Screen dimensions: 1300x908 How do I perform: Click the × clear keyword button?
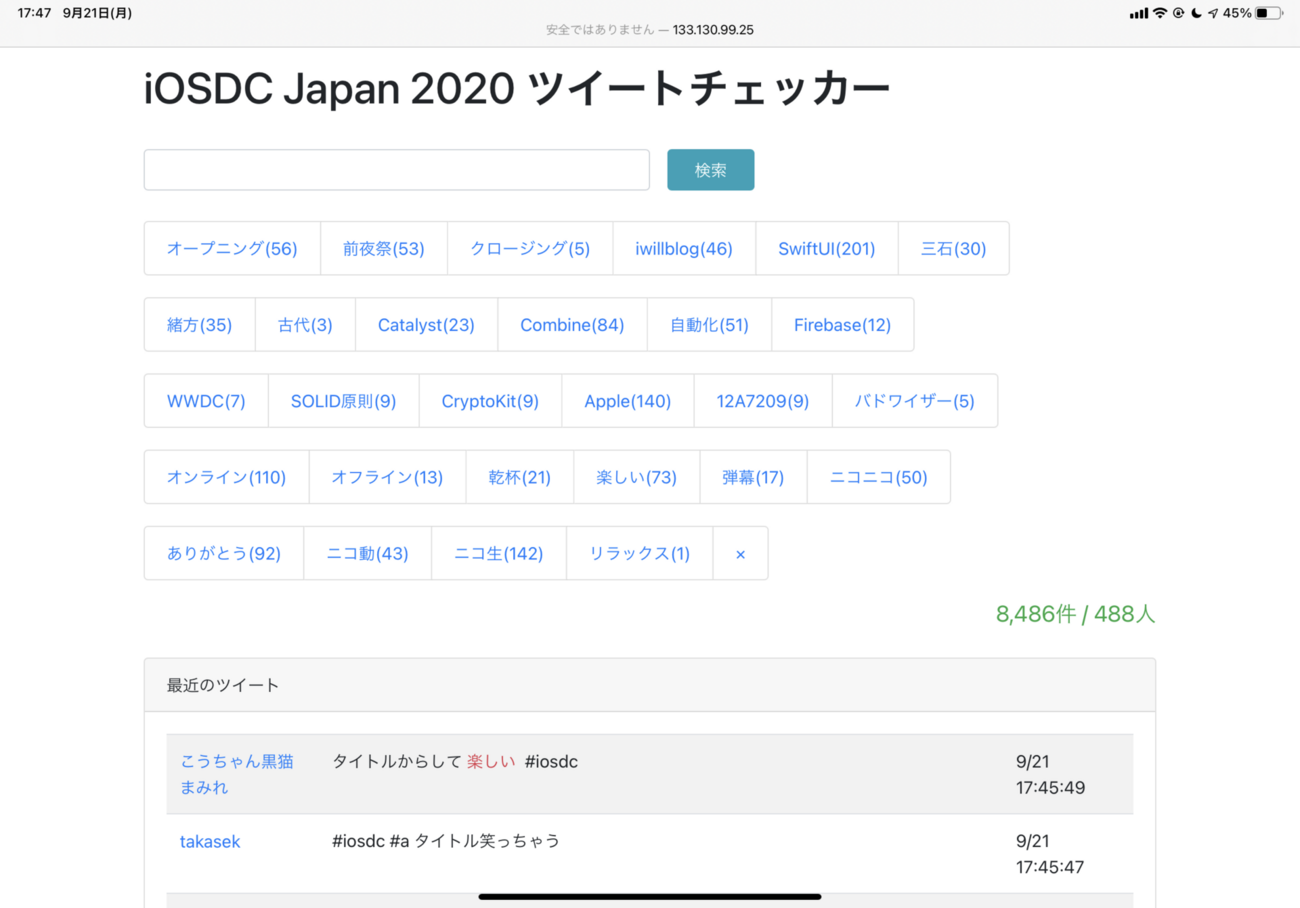[740, 554]
